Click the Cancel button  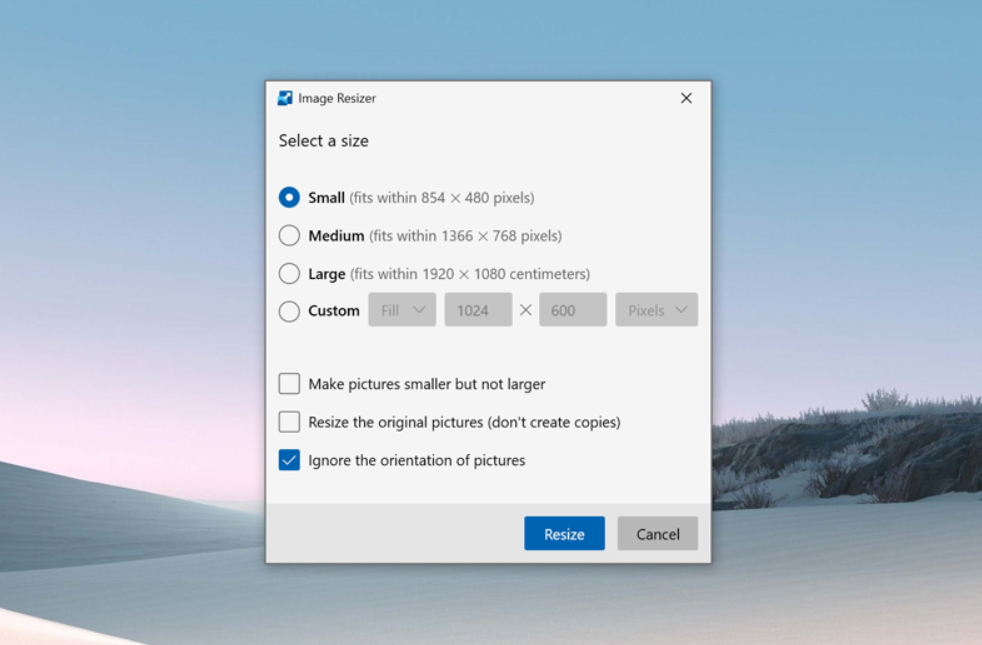pyautogui.click(x=657, y=534)
